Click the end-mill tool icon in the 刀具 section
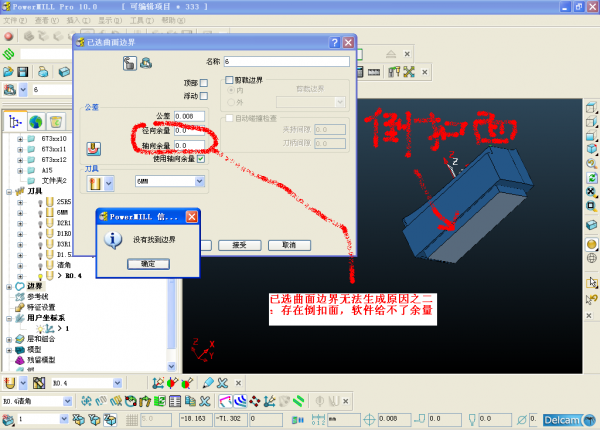This screenshot has width=600, height=430. point(95,183)
